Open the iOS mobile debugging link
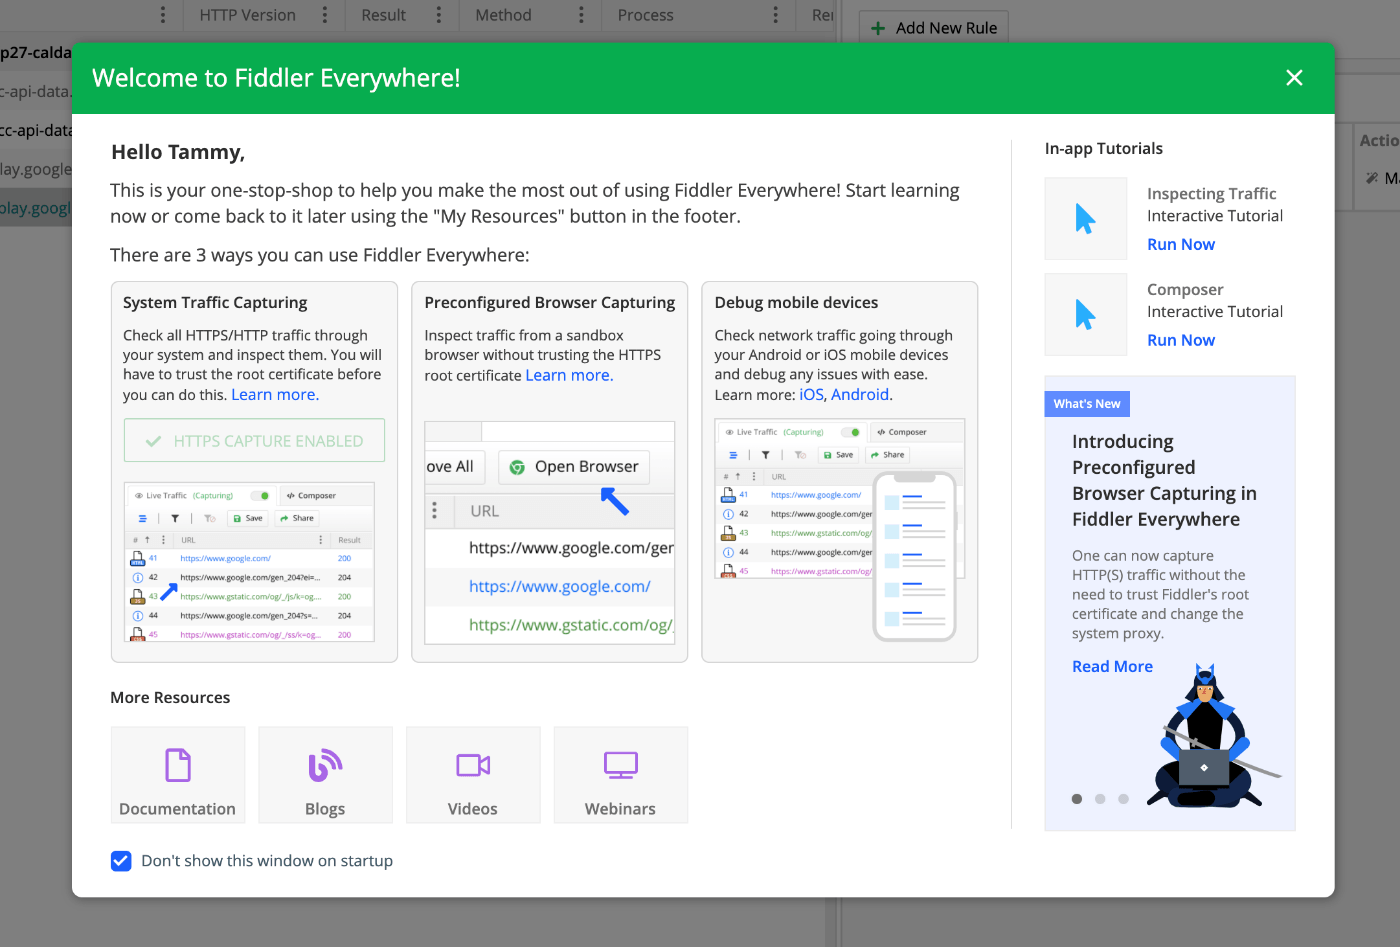The width and height of the screenshot is (1400, 948). [811, 395]
